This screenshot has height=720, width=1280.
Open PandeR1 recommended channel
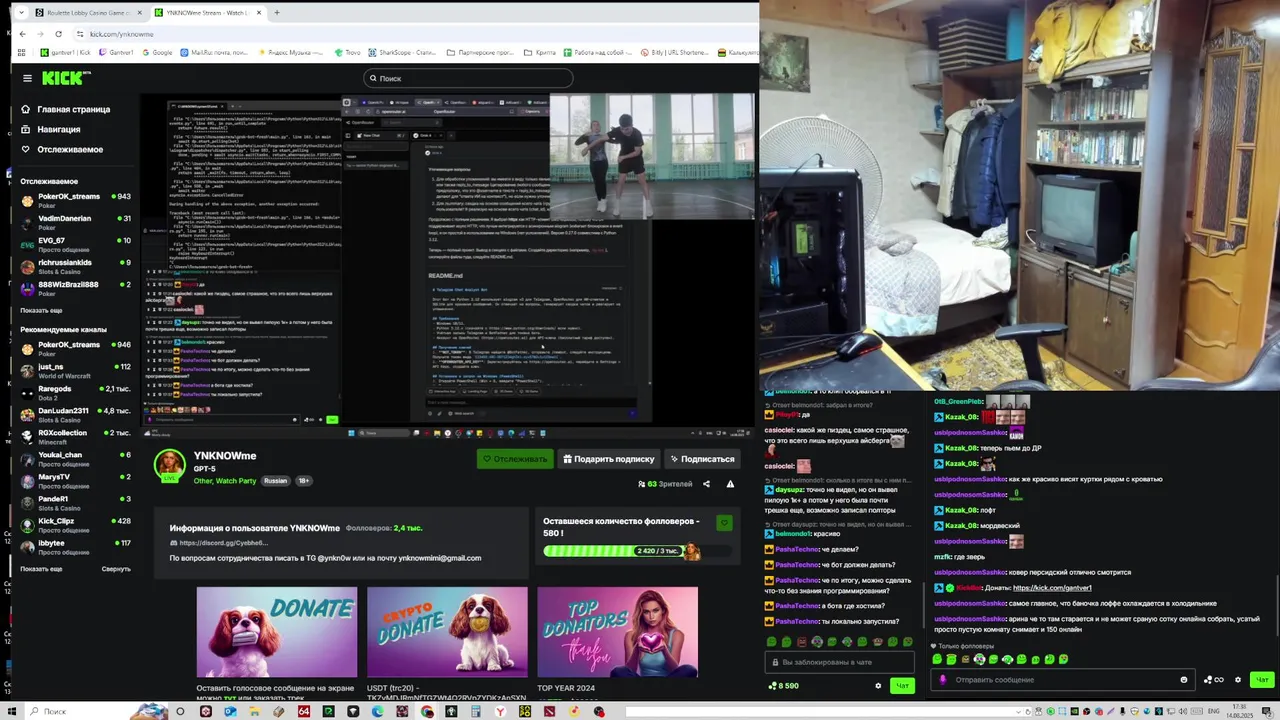pyautogui.click(x=76, y=502)
